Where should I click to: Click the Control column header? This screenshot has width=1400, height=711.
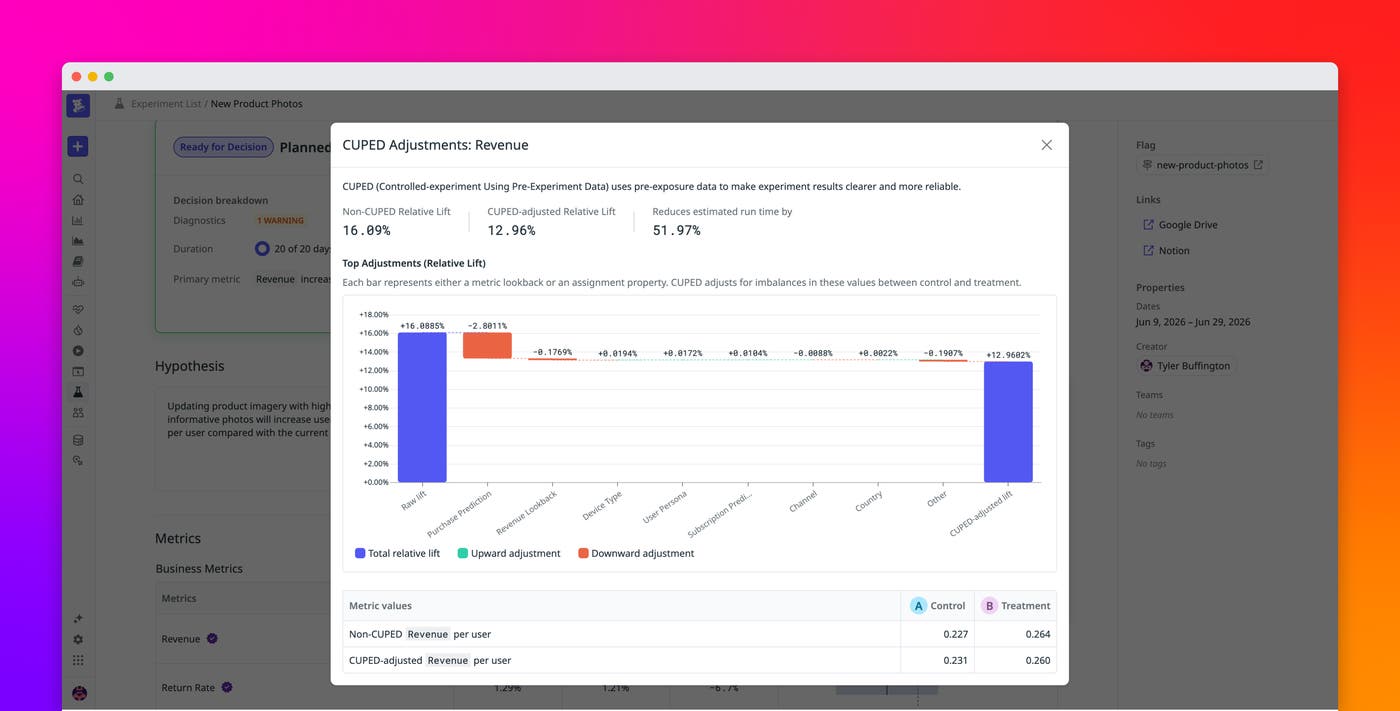(x=938, y=606)
